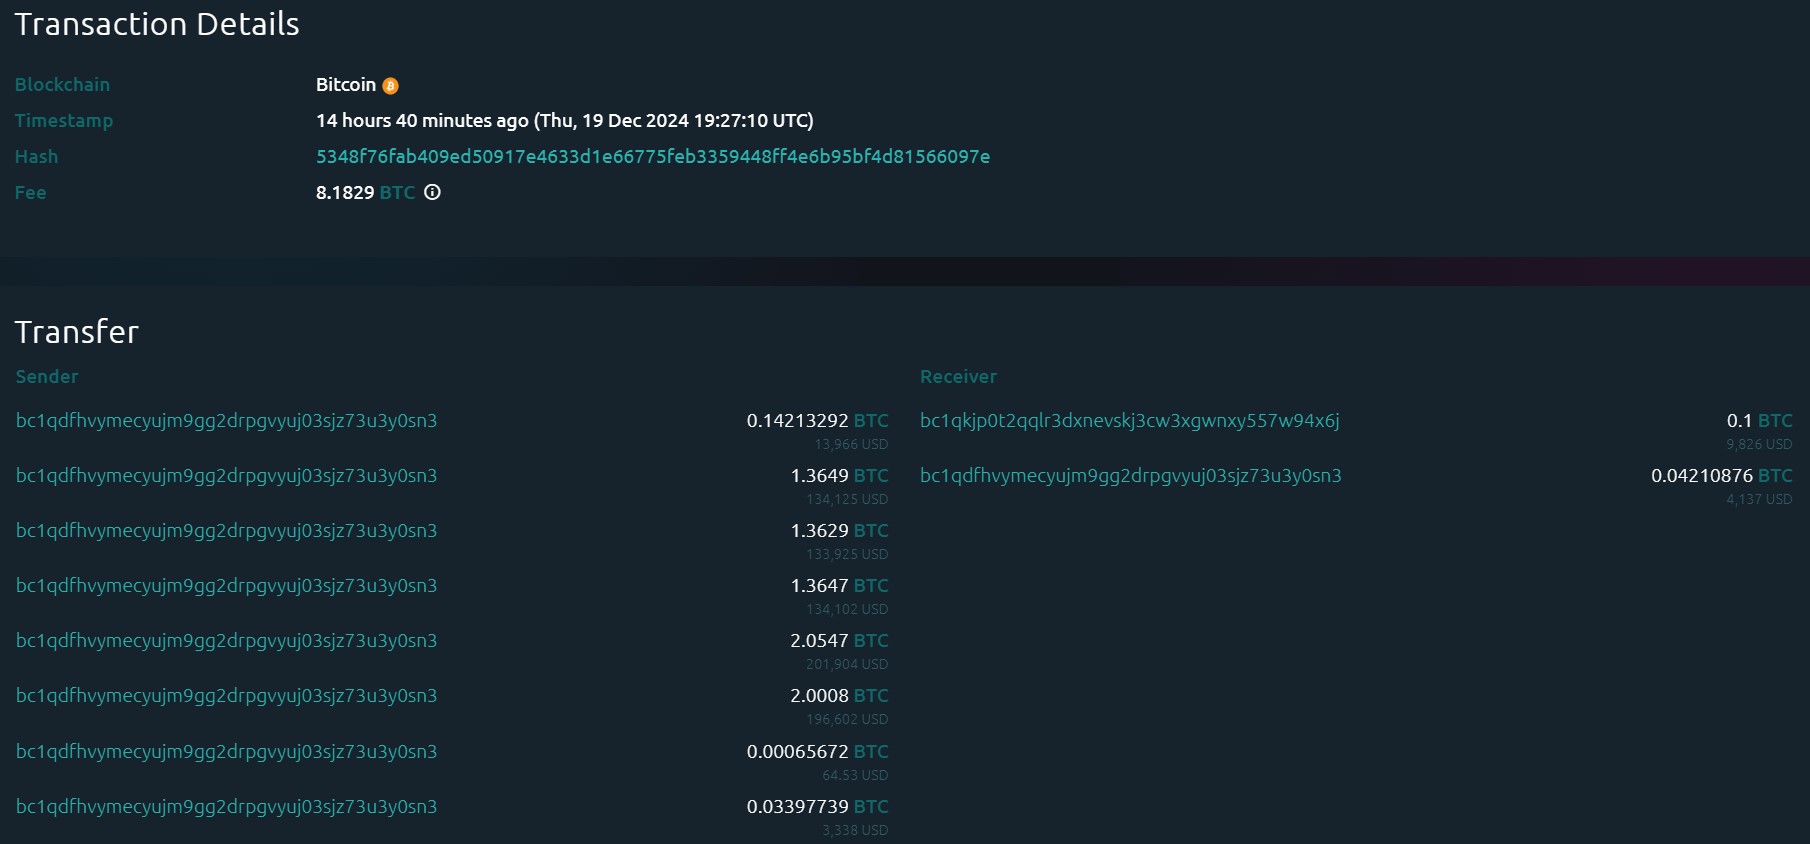Click the Transaction Details heading
The image size is (1810, 844).
click(x=157, y=24)
